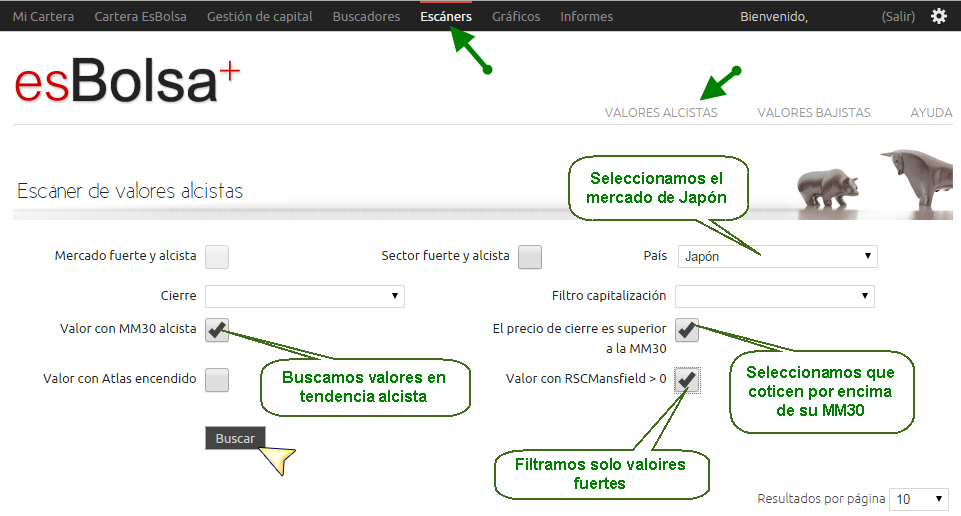Enable Valor con Atlas encendido checkbox
This screenshot has width=961, height=516.
coord(217,380)
